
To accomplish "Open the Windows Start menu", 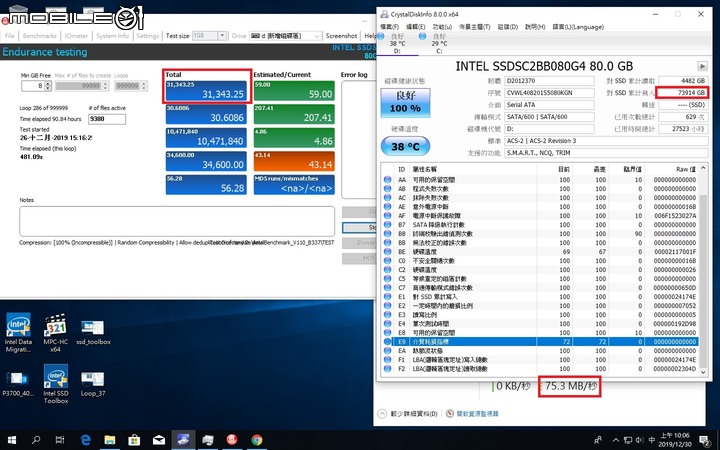I will 12,440.
